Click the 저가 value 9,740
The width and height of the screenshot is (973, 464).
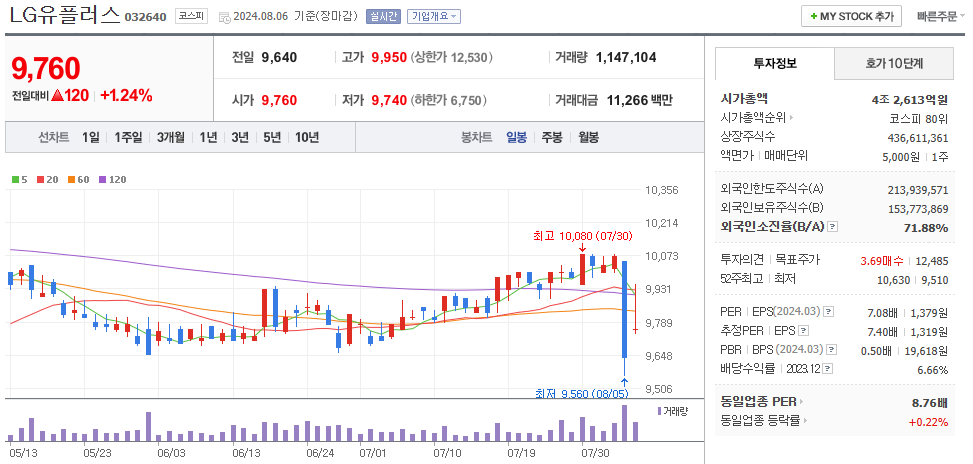tap(389, 100)
